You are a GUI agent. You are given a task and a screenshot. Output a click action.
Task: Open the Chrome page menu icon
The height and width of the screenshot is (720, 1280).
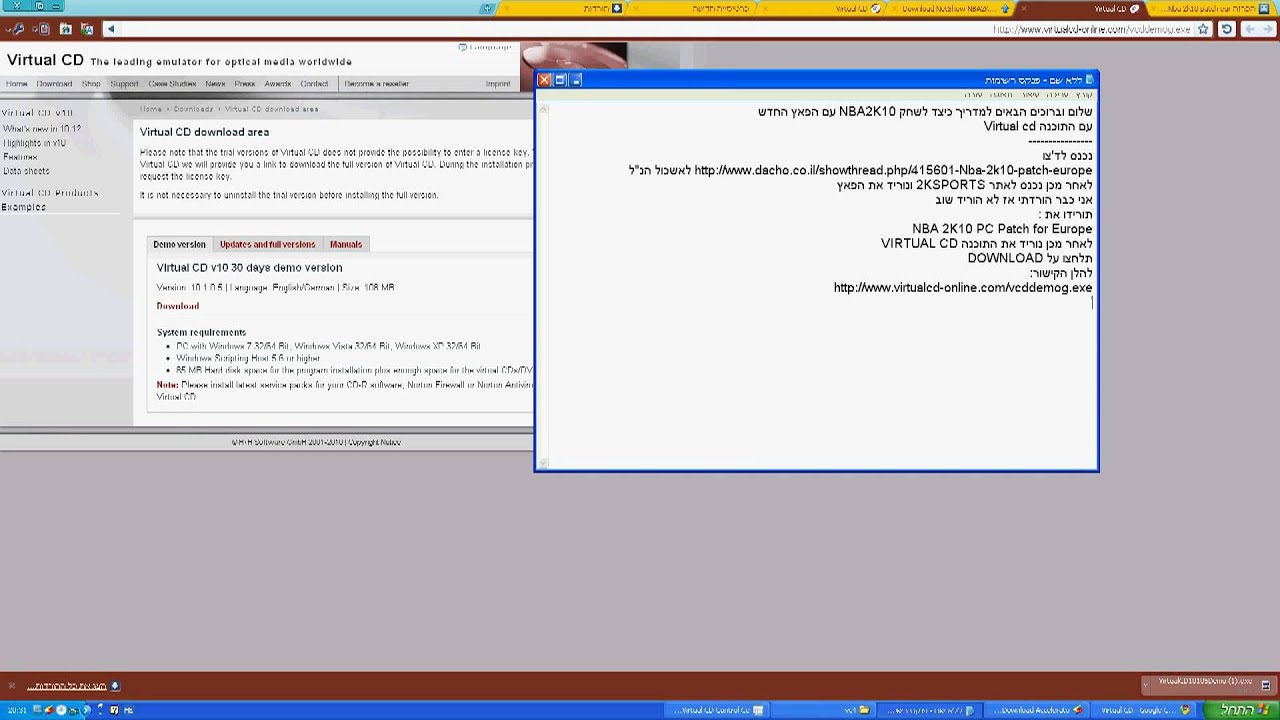coord(43,29)
